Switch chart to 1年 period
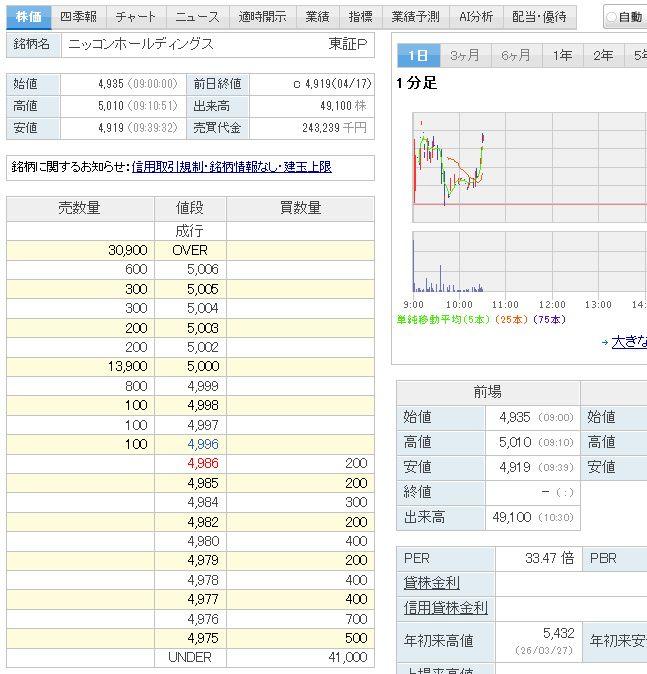Image resolution: width=647 pixels, height=674 pixels. click(x=562, y=55)
